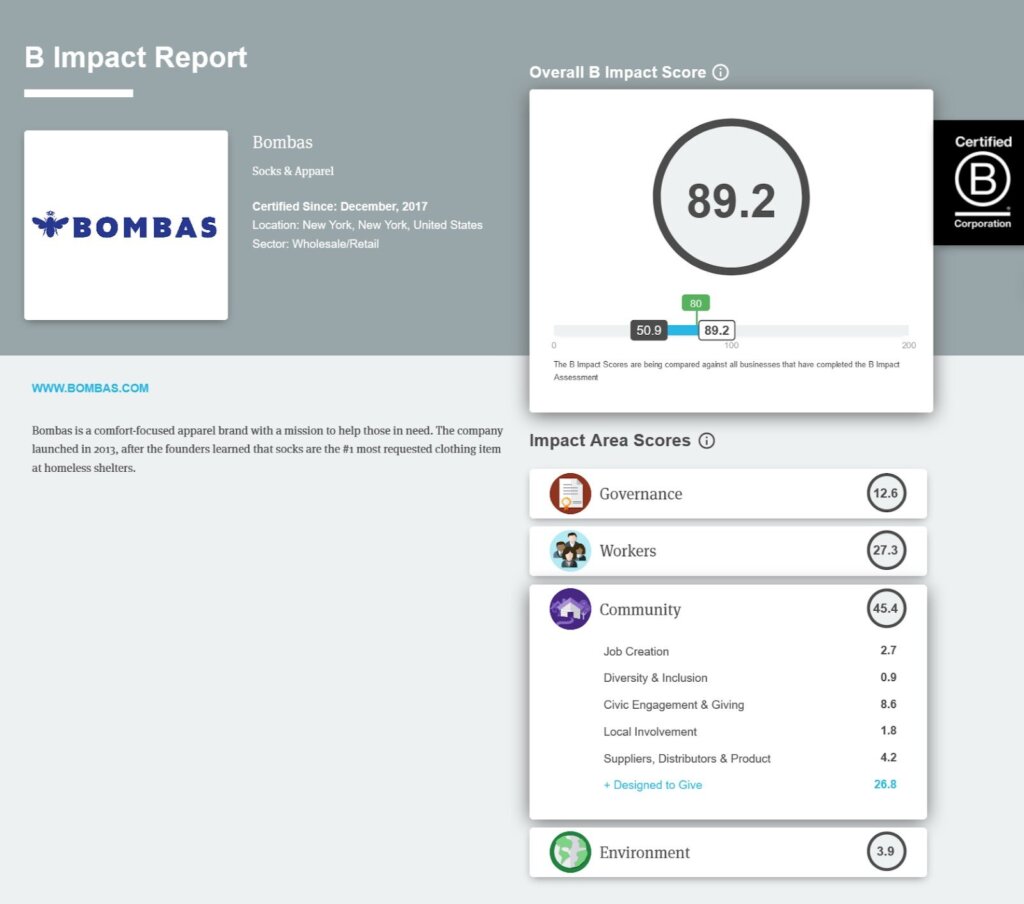Click the Sector: Wholesale/Retail text
Image resolution: width=1024 pixels, height=904 pixels.
[x=315, y=244]
